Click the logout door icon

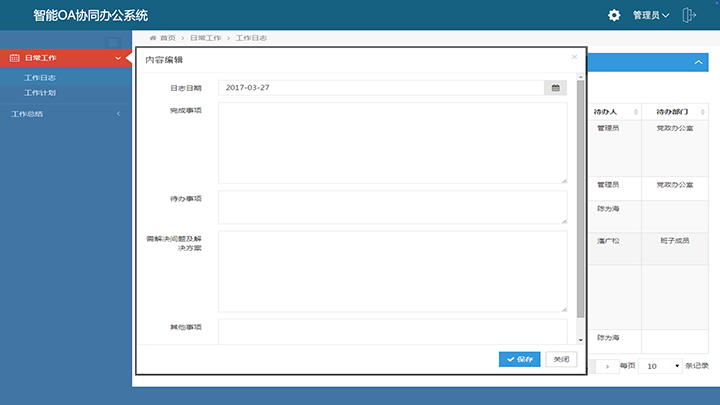click(689, 15)
